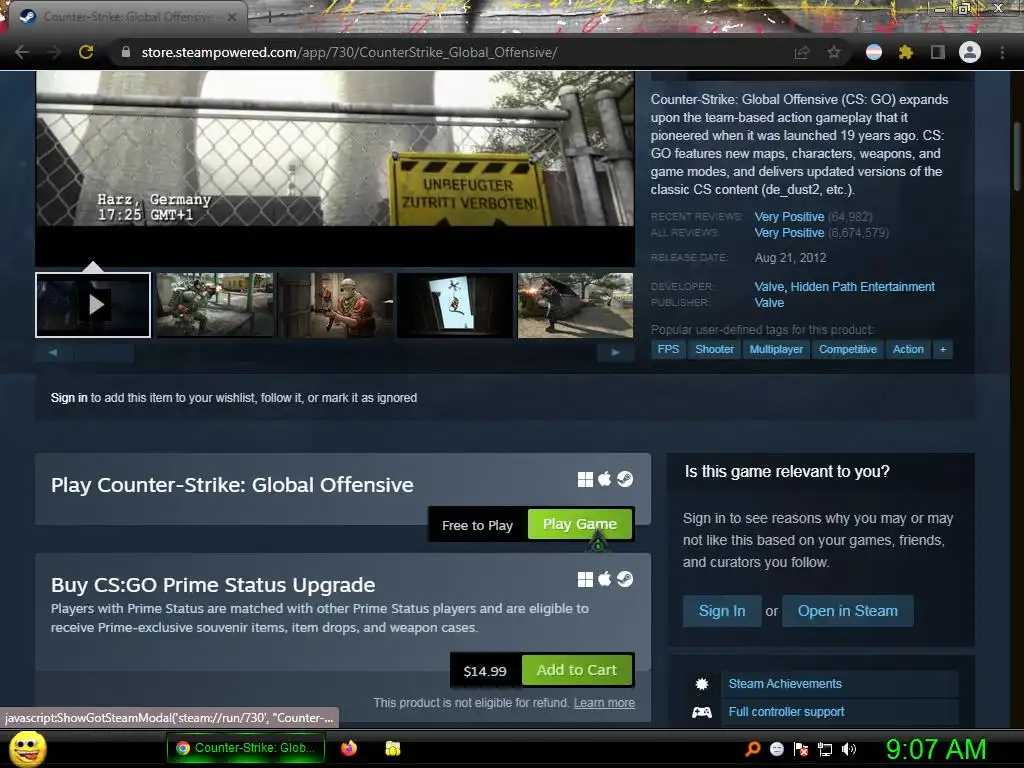Open refund Learn more link
This screenshot has width=1024, height=768.
(x=604, y=703)
